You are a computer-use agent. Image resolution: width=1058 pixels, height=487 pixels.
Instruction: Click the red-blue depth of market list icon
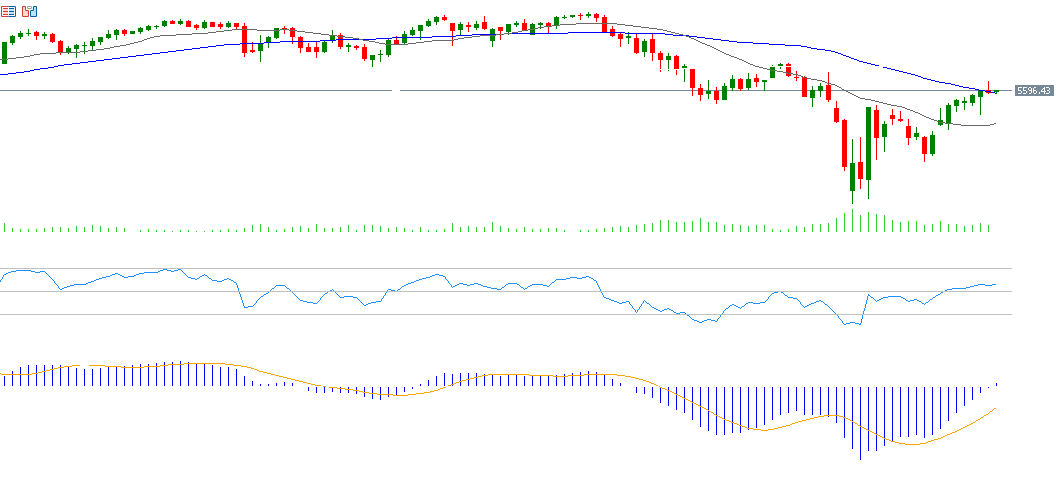9,10
